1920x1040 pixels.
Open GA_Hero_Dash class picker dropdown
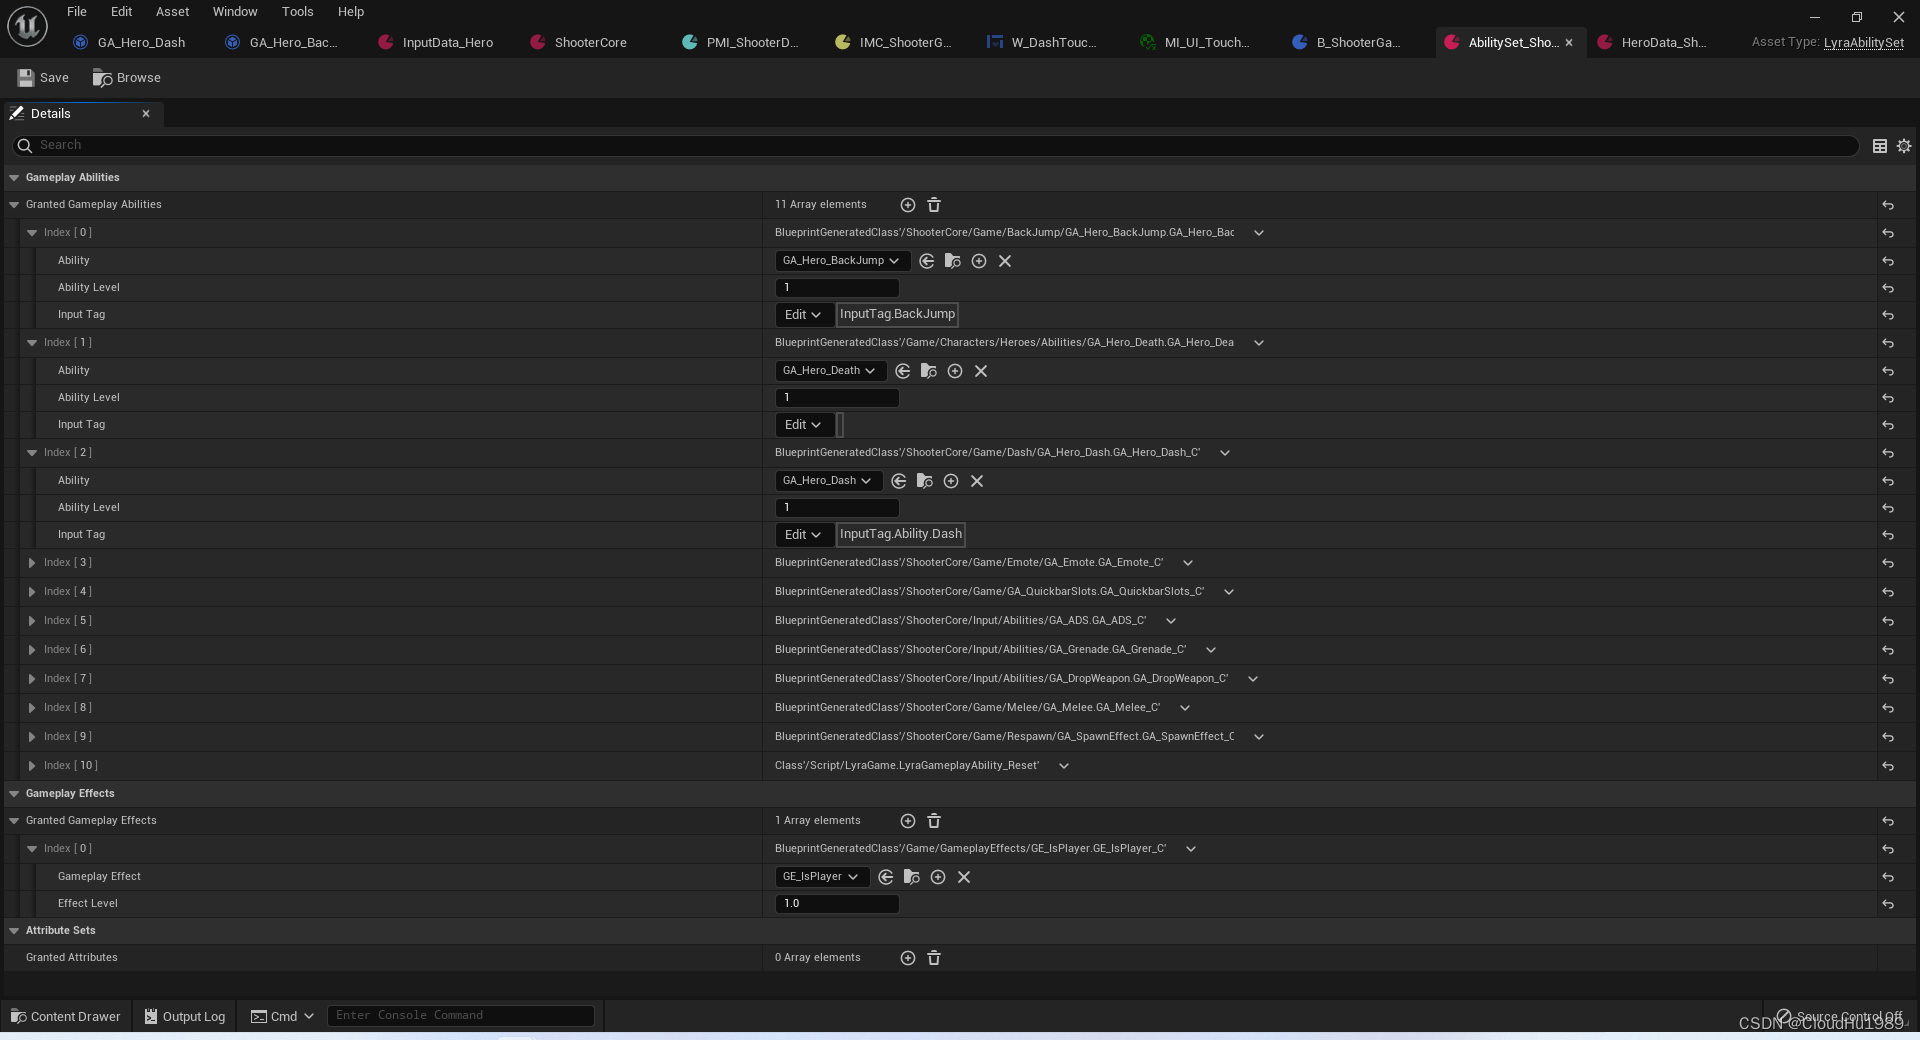[x=828, y=481]
